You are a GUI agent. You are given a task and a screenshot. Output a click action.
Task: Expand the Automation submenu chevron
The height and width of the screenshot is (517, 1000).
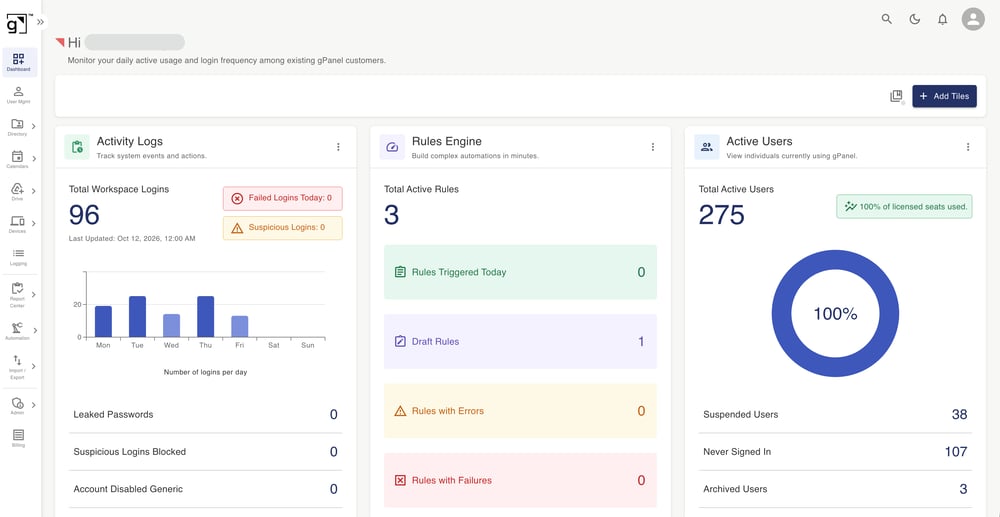click(x=35, y=330)
